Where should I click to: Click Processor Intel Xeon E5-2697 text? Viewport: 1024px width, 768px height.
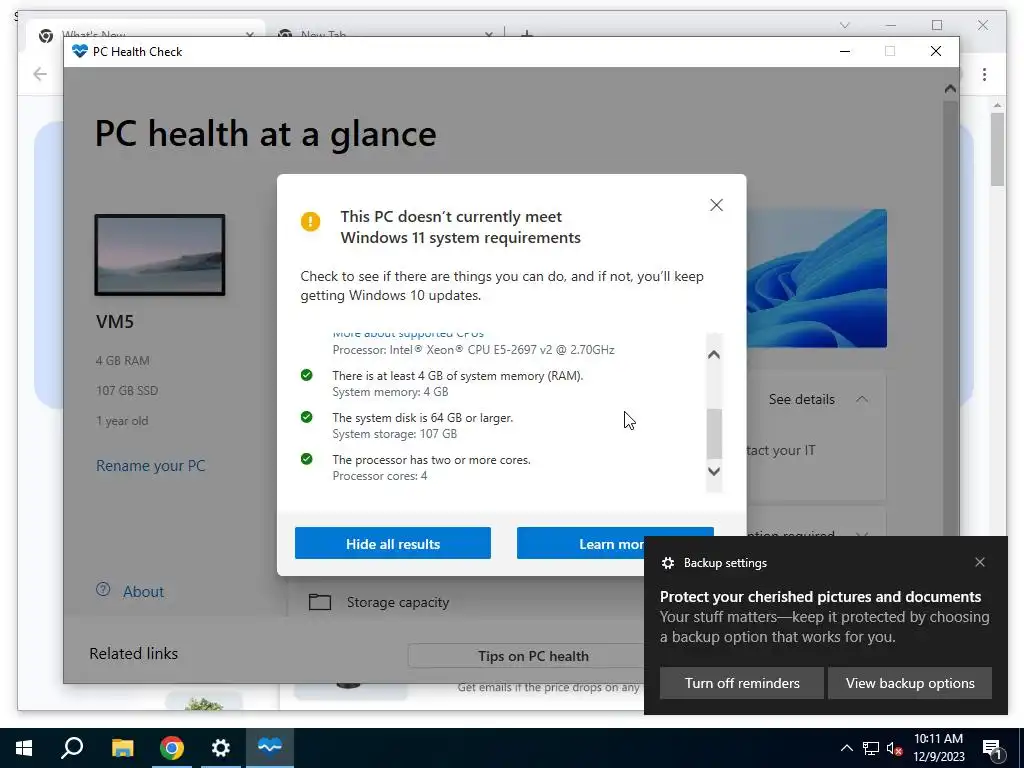pos(473,350)
